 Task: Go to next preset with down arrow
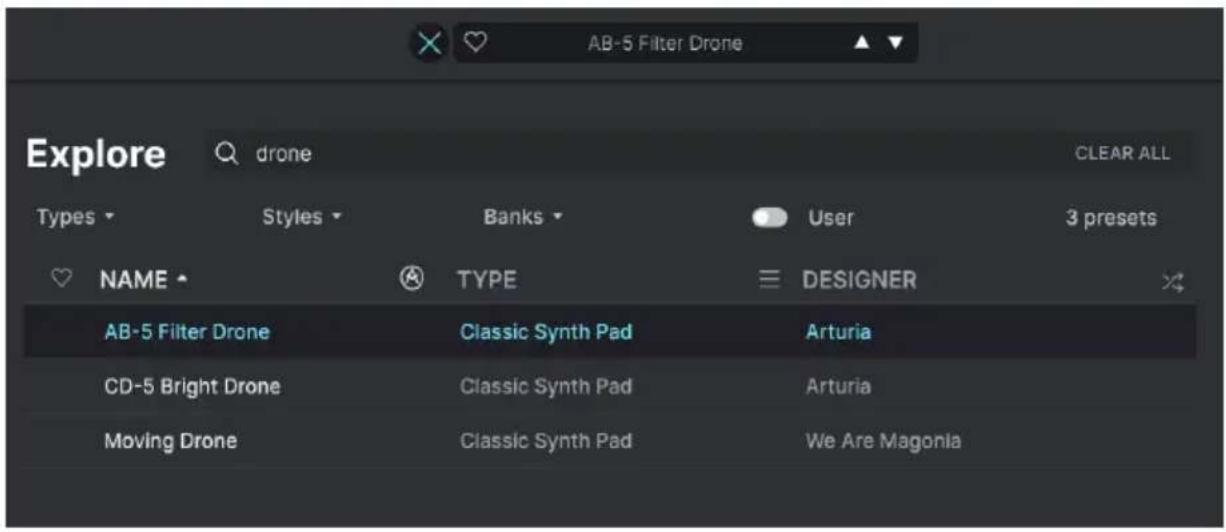[895, 43]
